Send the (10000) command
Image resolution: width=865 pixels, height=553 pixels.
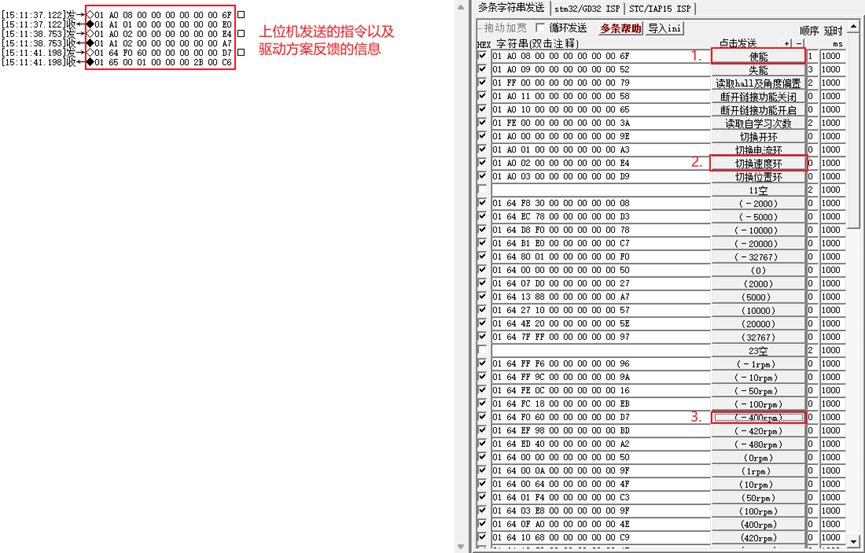758,311
